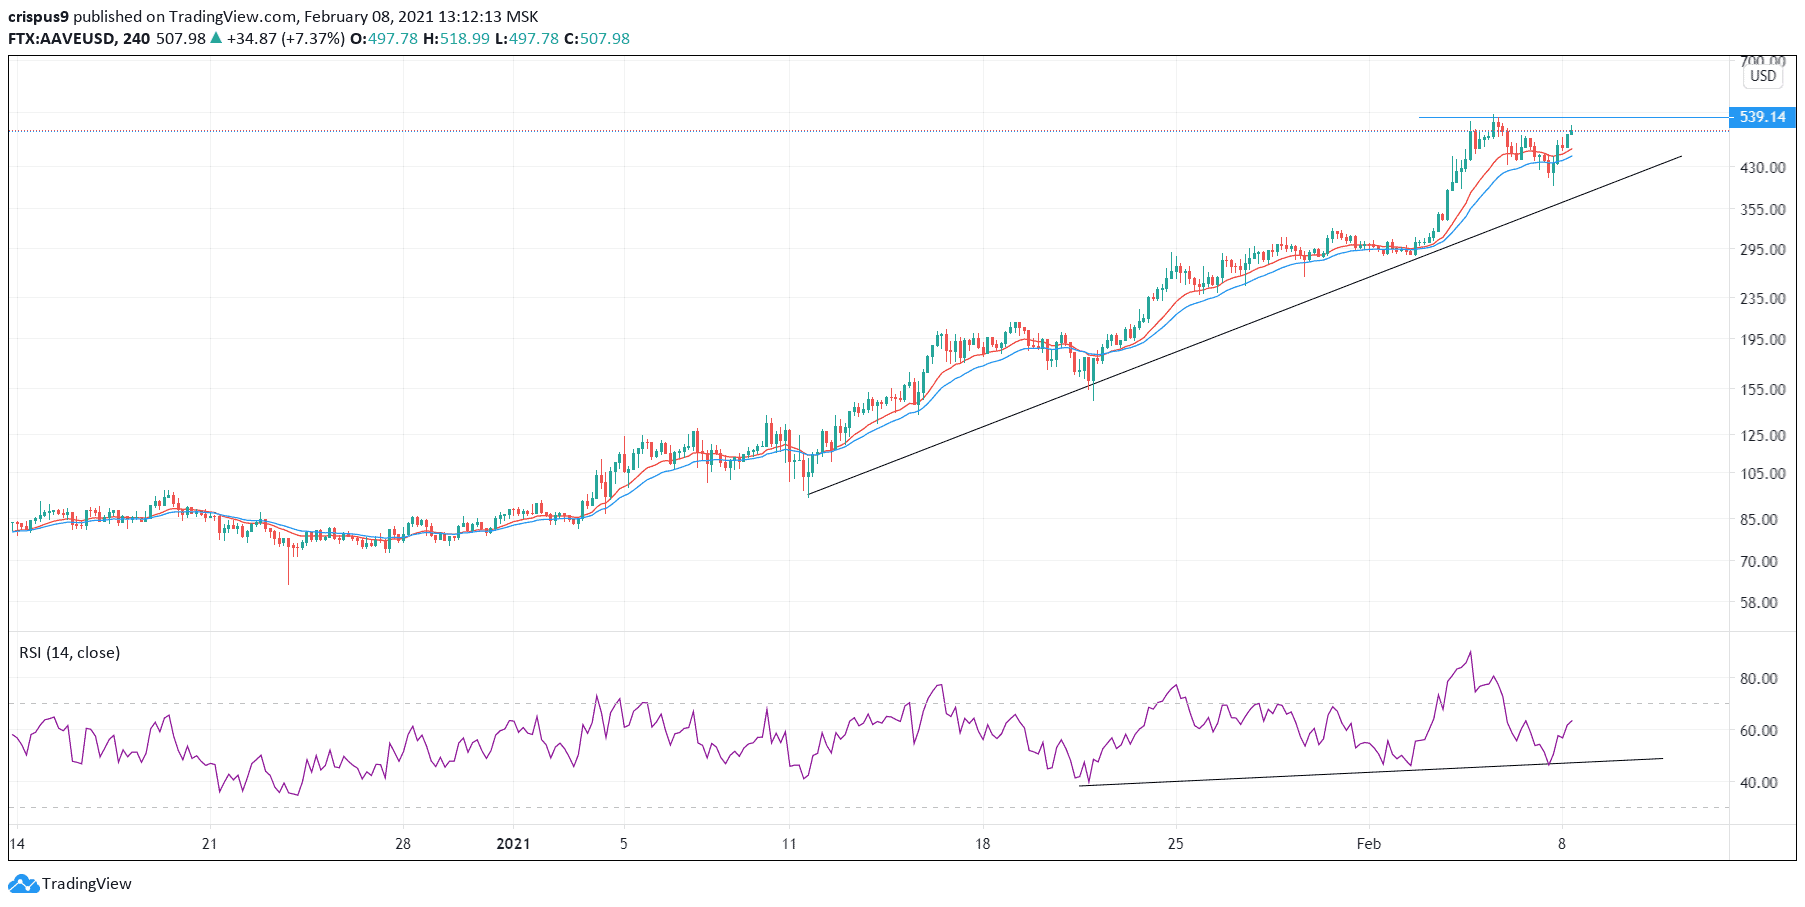Click the 2021 label on time axis

tap(513, 844)
